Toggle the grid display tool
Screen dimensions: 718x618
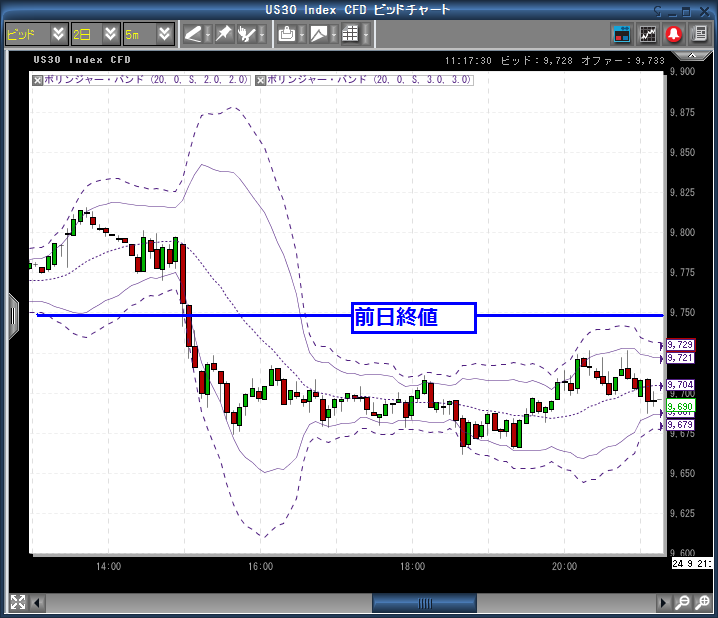tap(349, 33)
